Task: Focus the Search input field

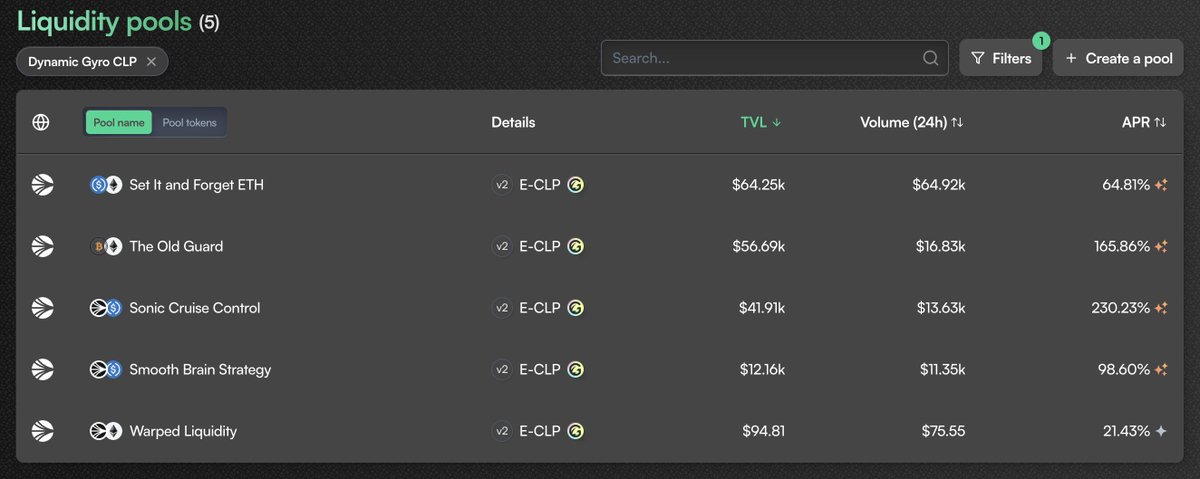Action: point(775,58)
